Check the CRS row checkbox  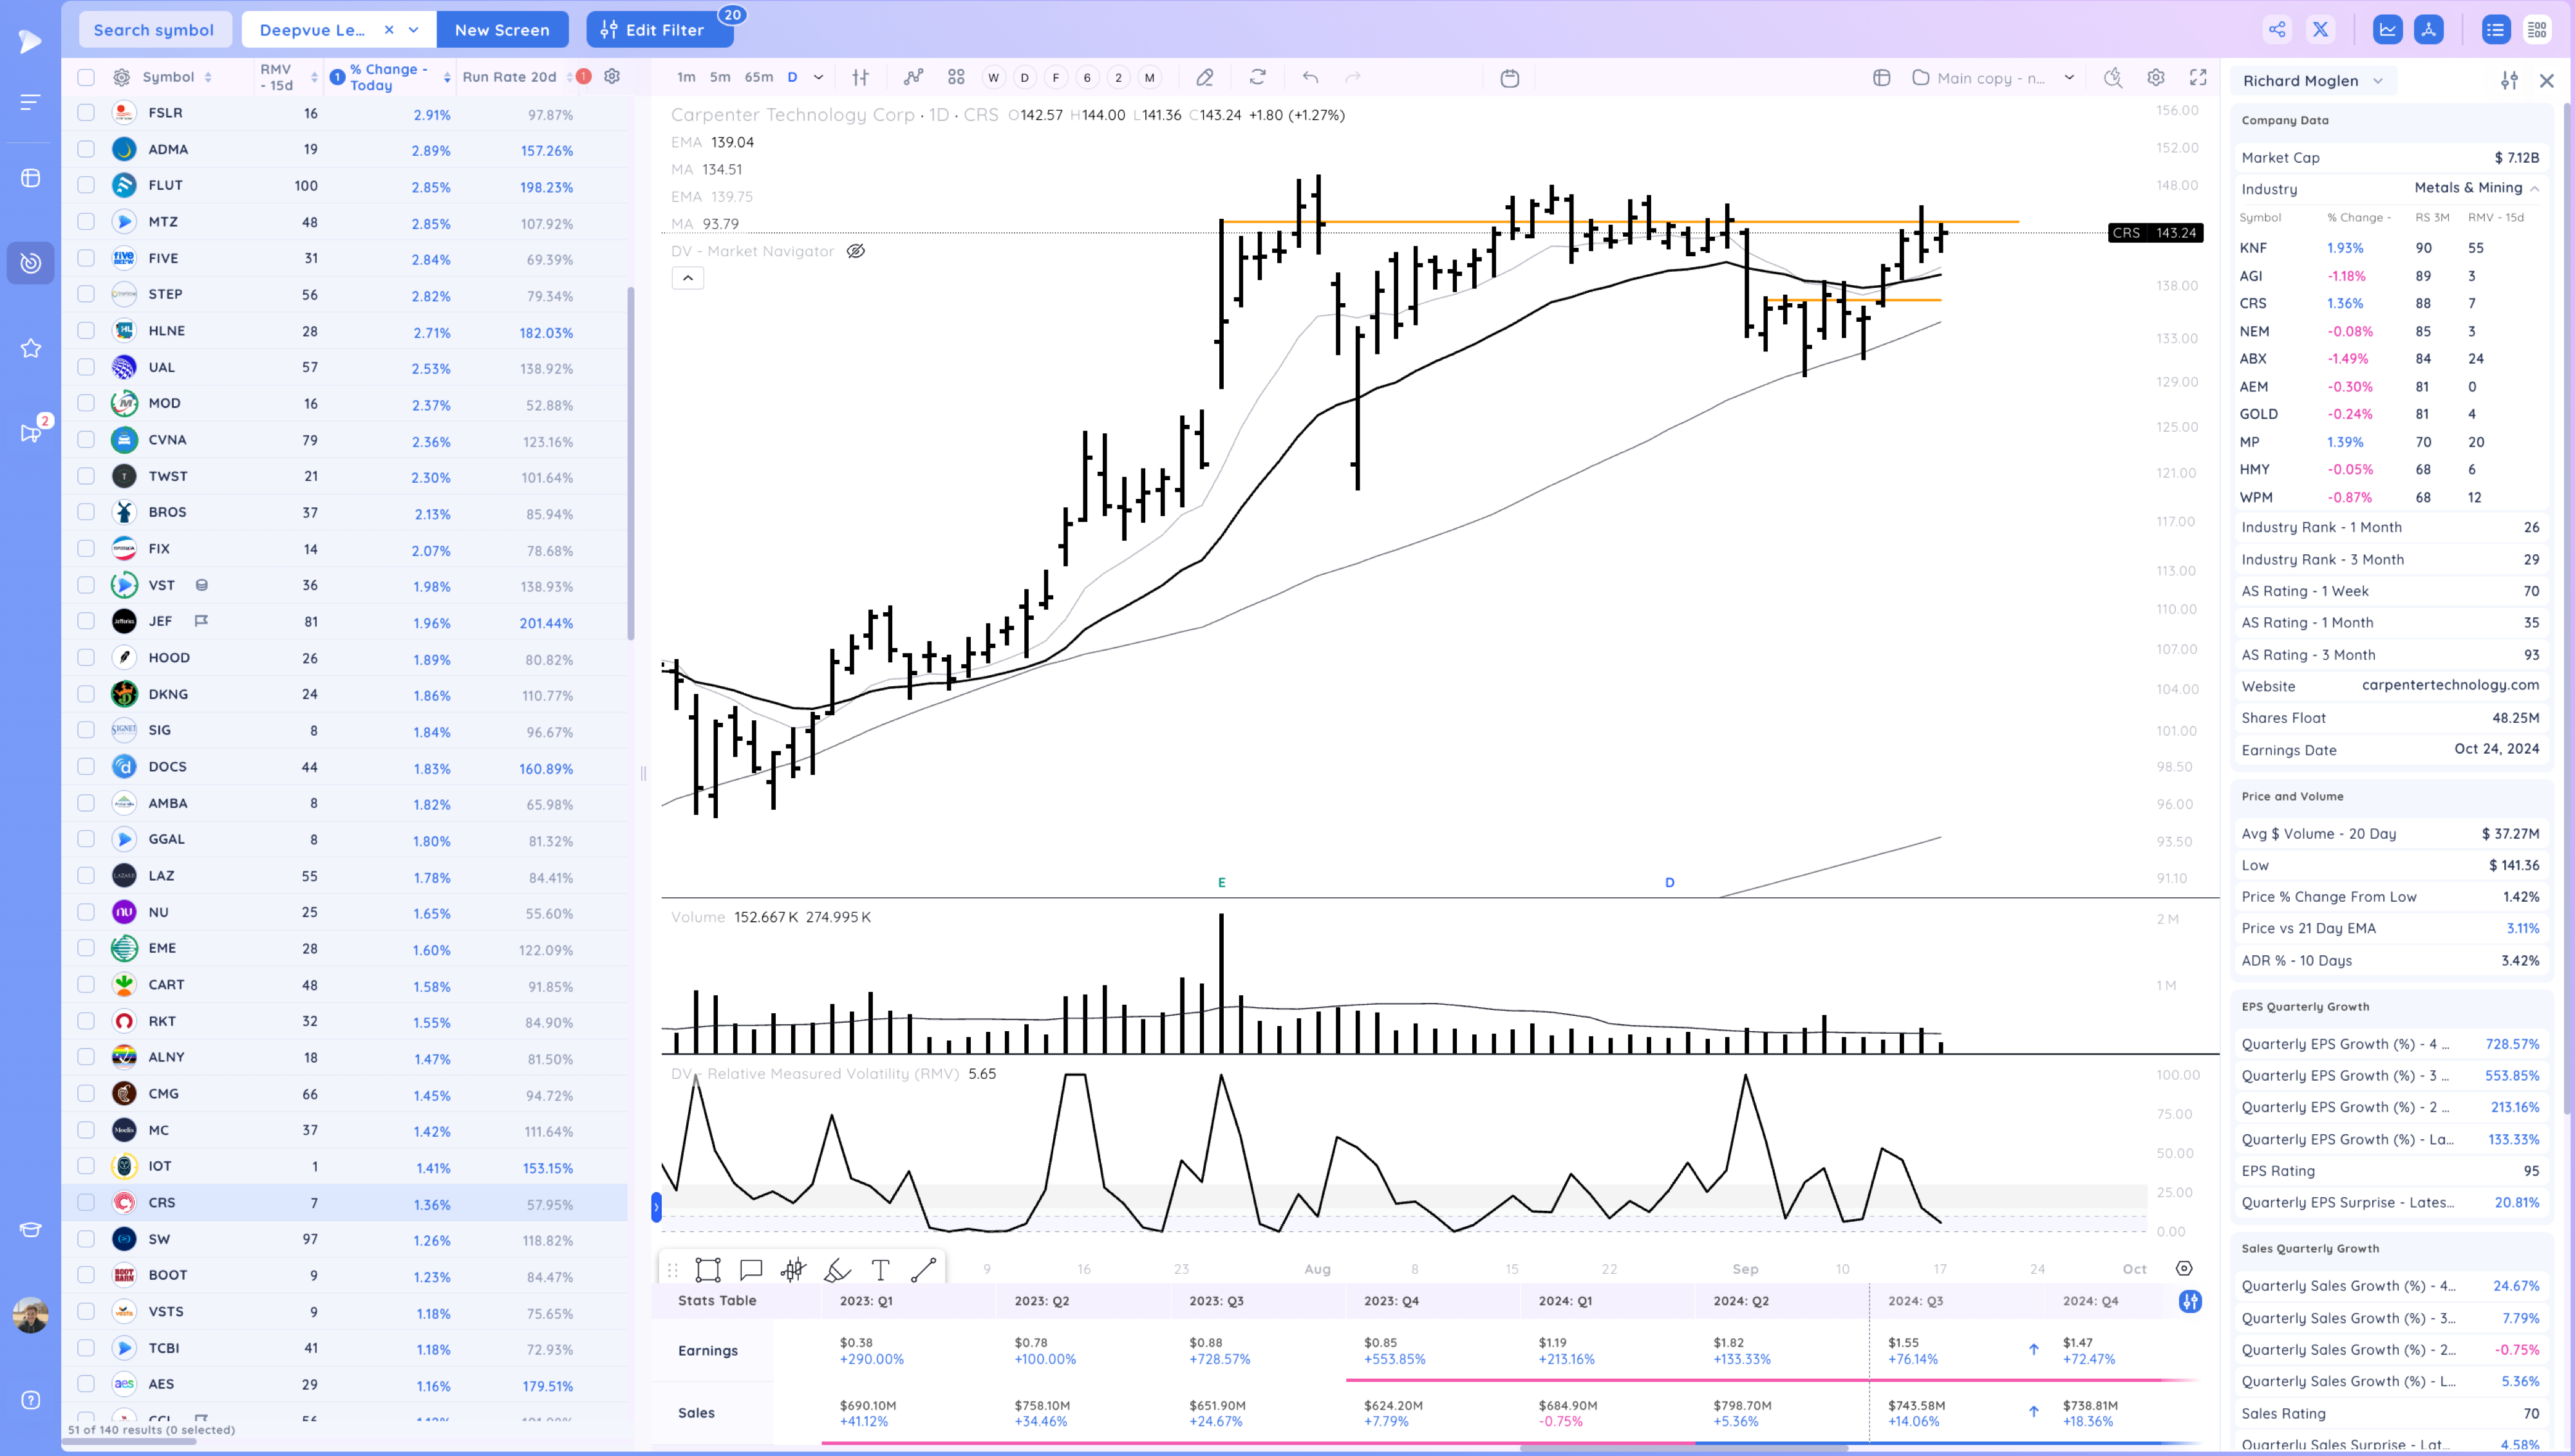point(86,1203)
